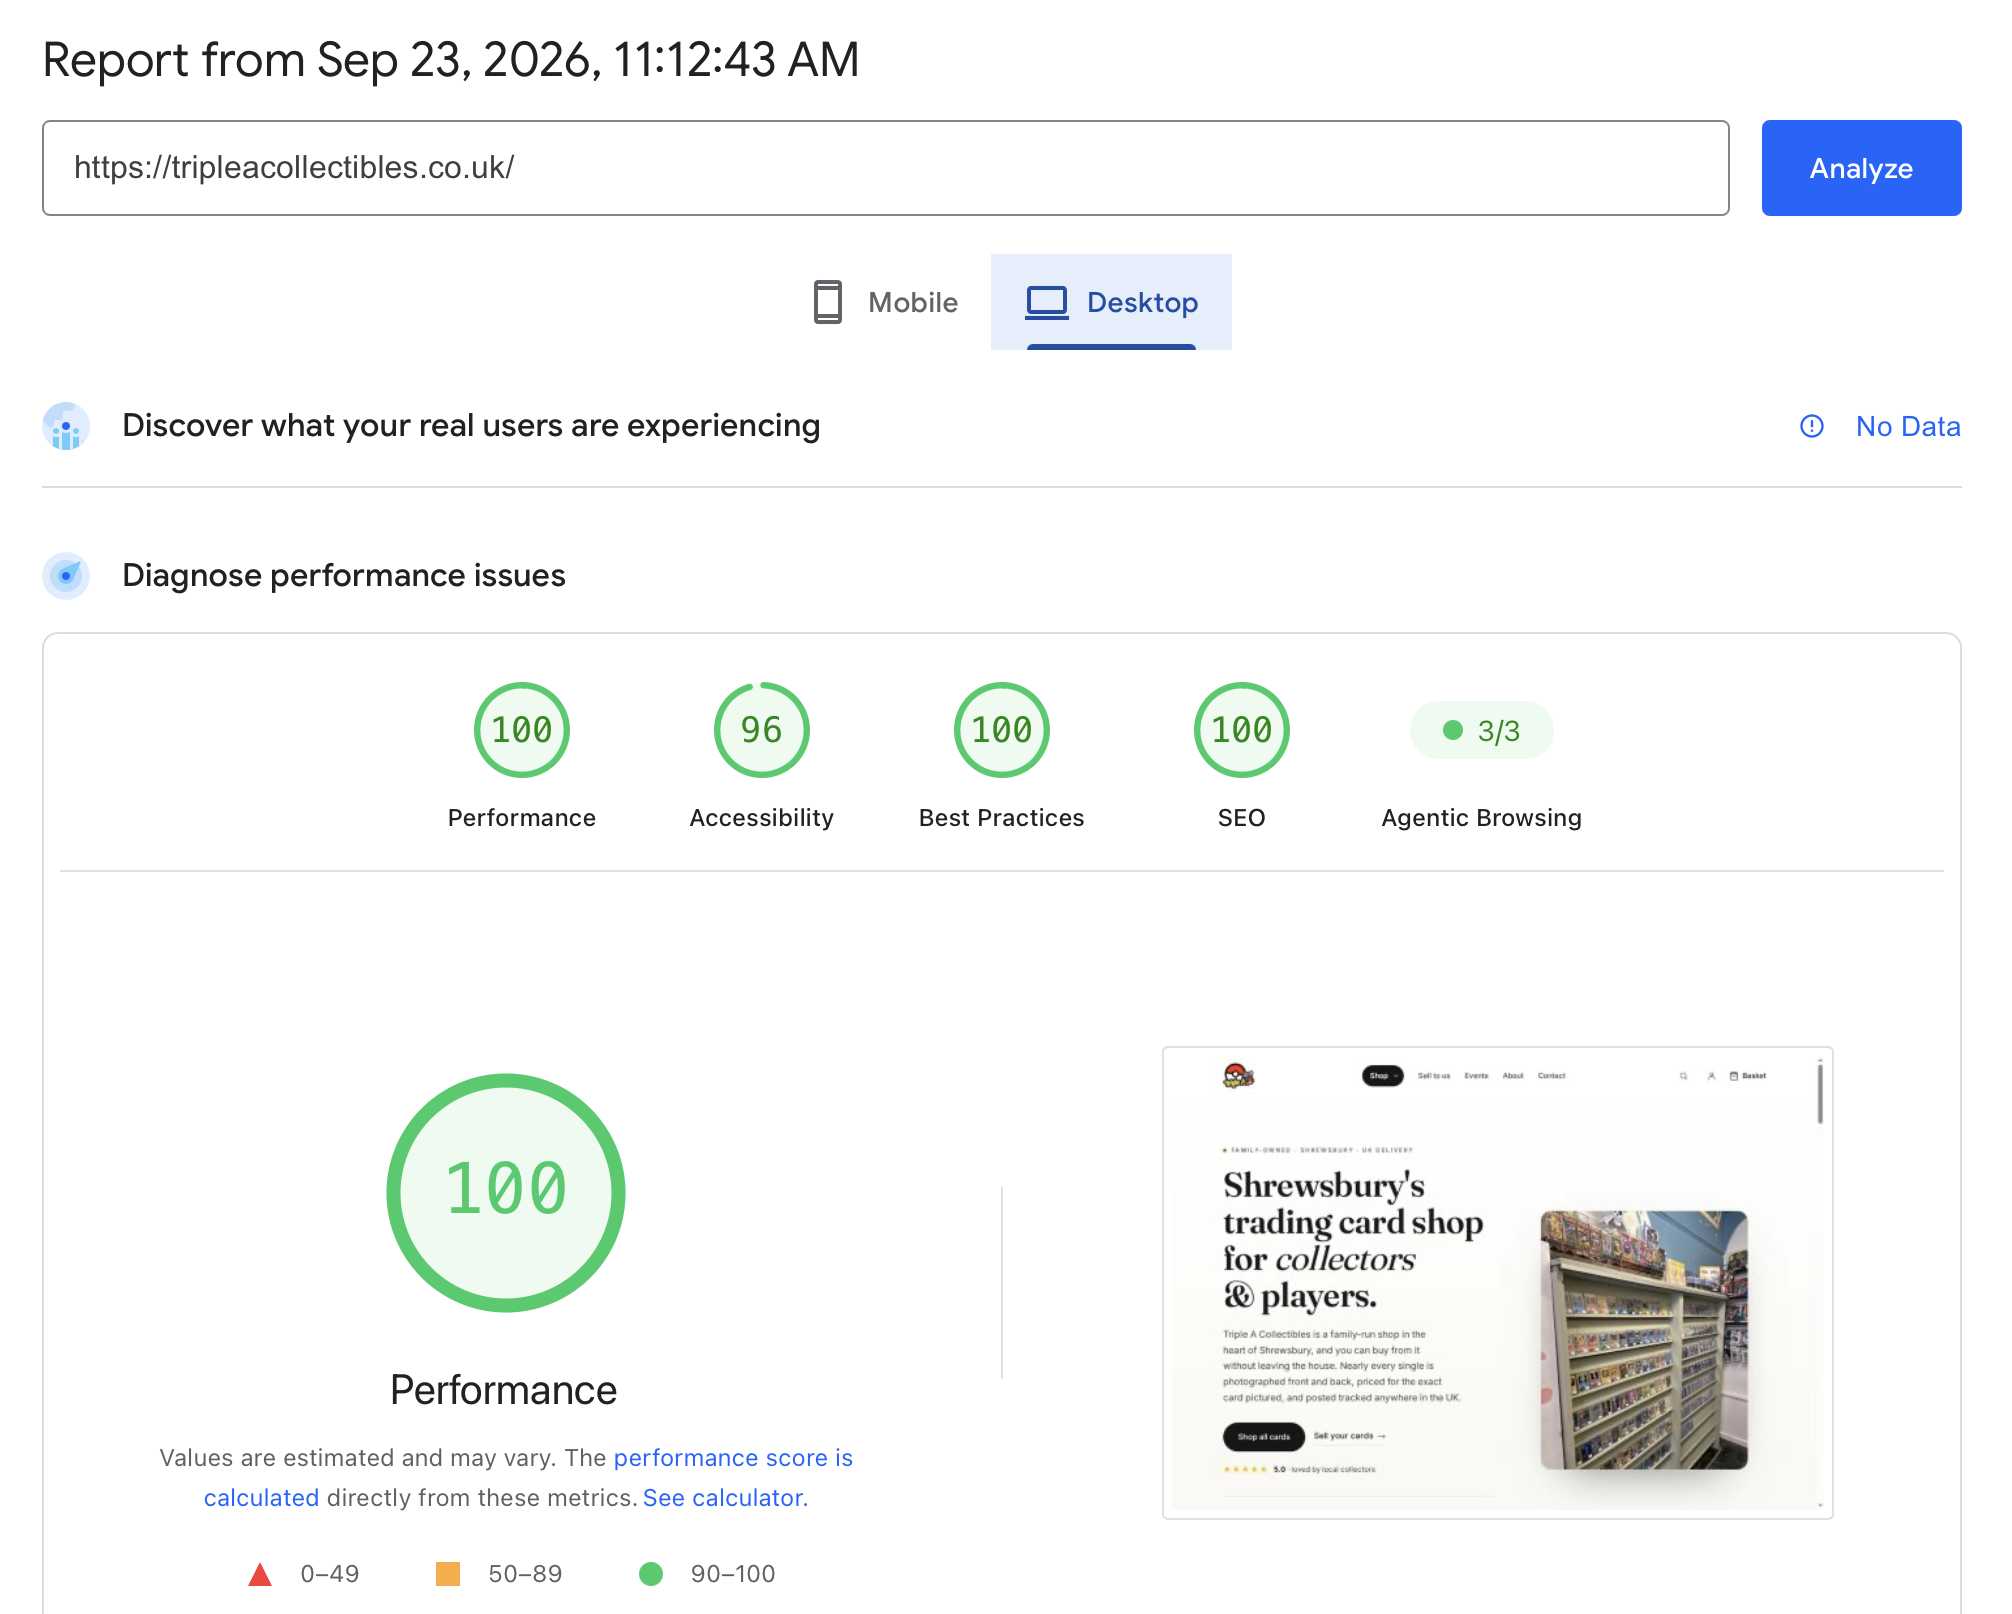Click the real users experience icon
This screenshot has height=1614, width=2012.
click(x=66, y=426)
